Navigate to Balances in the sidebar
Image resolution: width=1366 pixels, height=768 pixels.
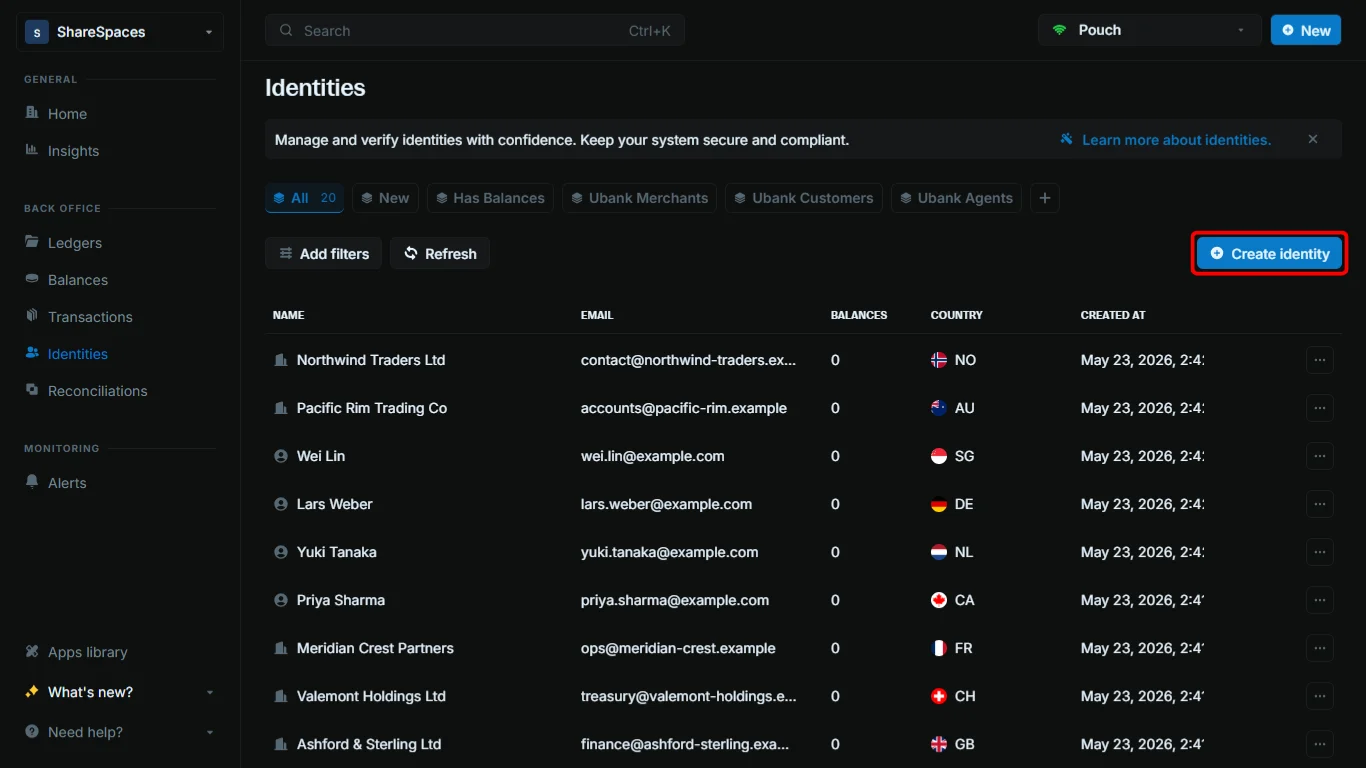[x=77, y=280]
